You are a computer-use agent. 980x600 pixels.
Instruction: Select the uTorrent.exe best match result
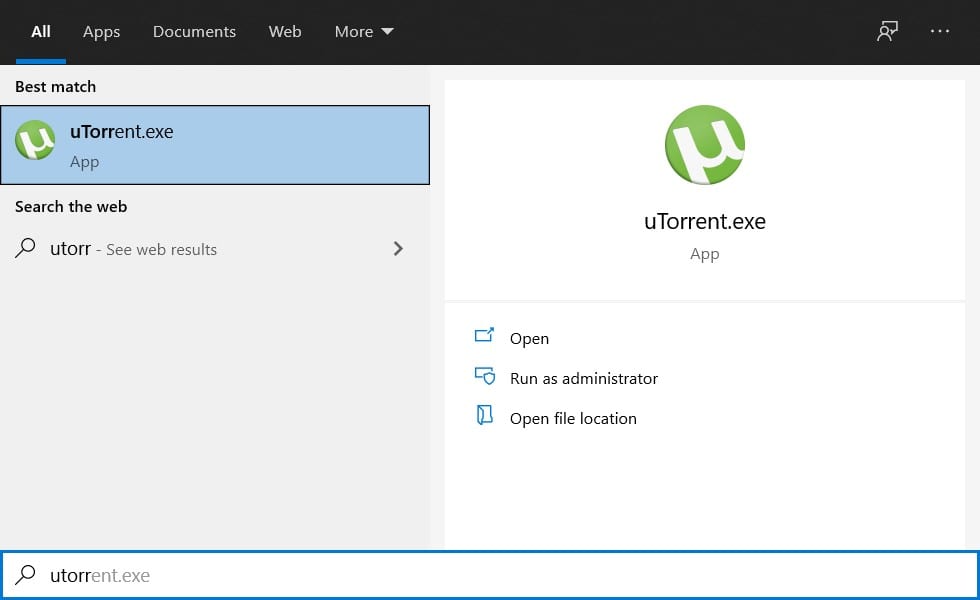point(215,145)
